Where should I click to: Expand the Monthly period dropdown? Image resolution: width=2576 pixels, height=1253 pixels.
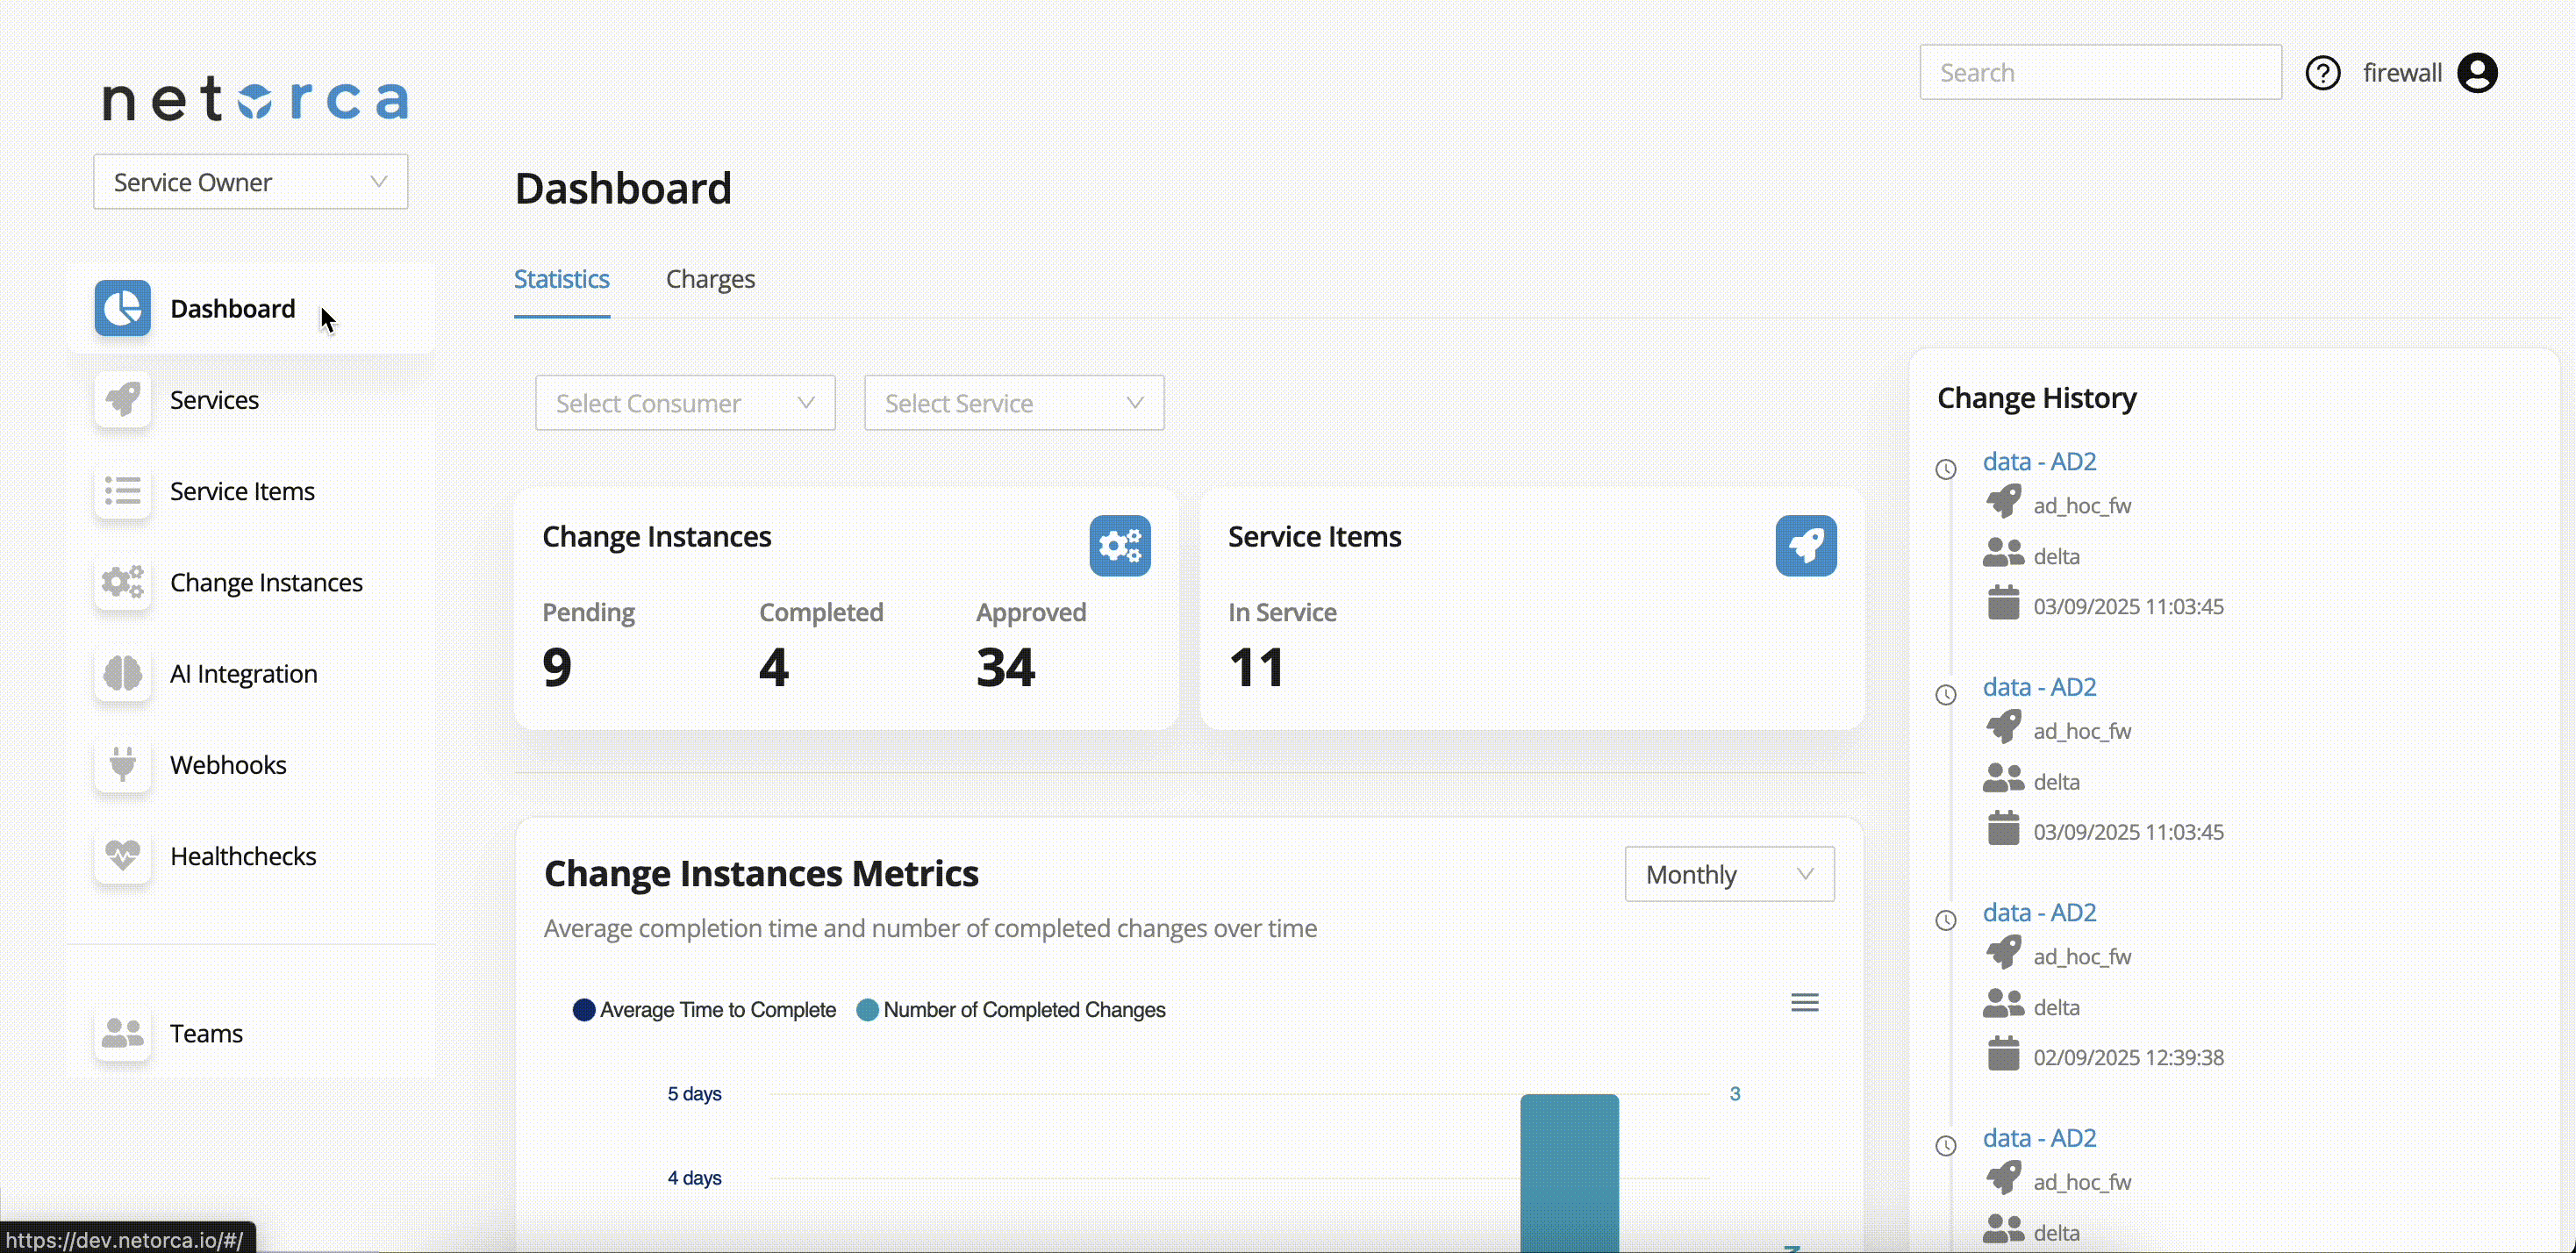(x=1728, y=874)
